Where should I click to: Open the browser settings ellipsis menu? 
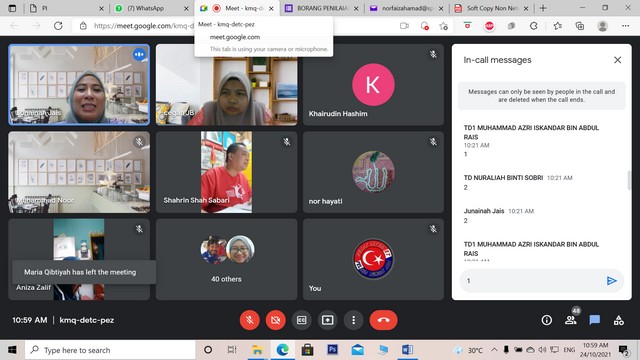click(625, 26)
